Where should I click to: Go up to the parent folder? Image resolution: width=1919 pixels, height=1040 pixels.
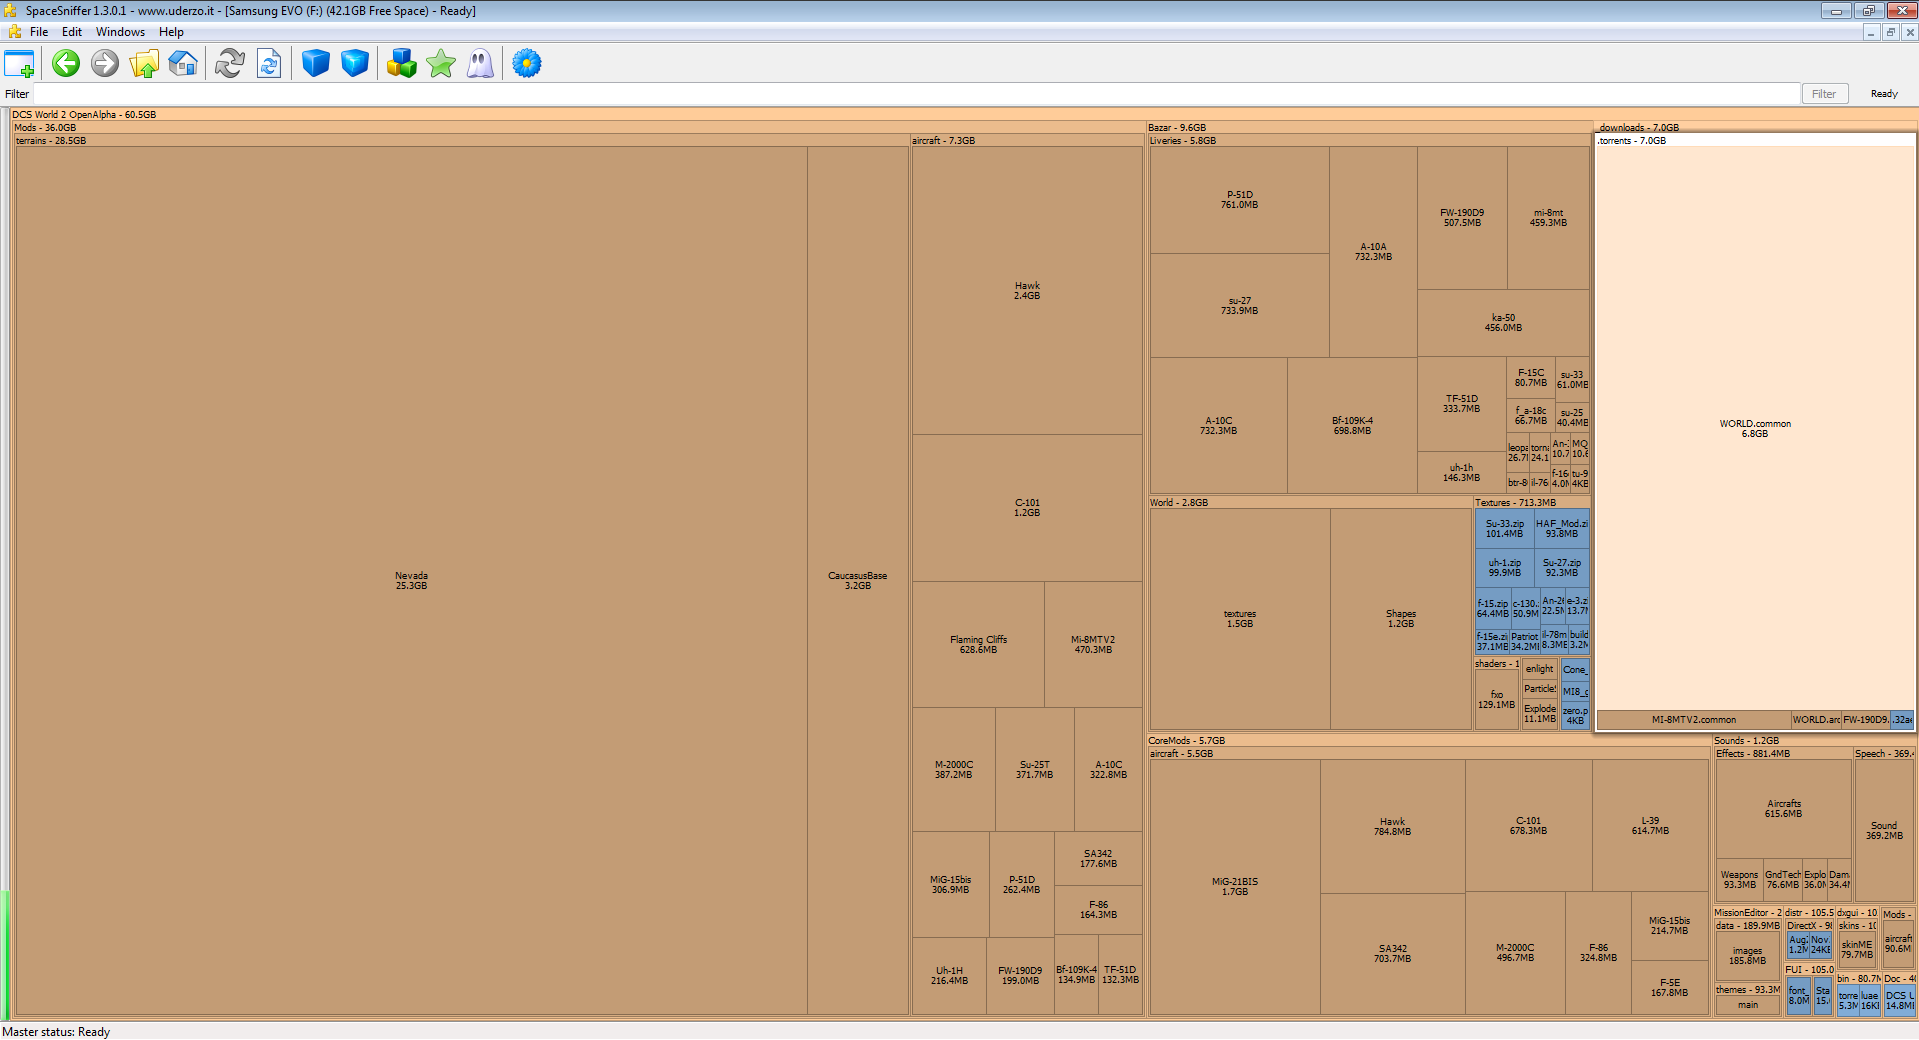click(x=144, y=64)
